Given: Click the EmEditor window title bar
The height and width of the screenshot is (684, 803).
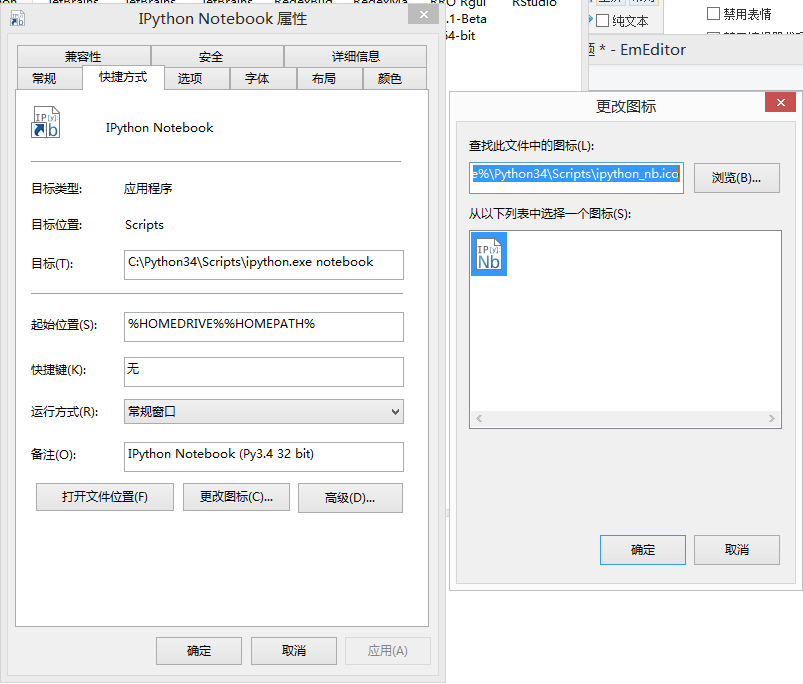Looking at the screenshot, I should click(695, 50).
